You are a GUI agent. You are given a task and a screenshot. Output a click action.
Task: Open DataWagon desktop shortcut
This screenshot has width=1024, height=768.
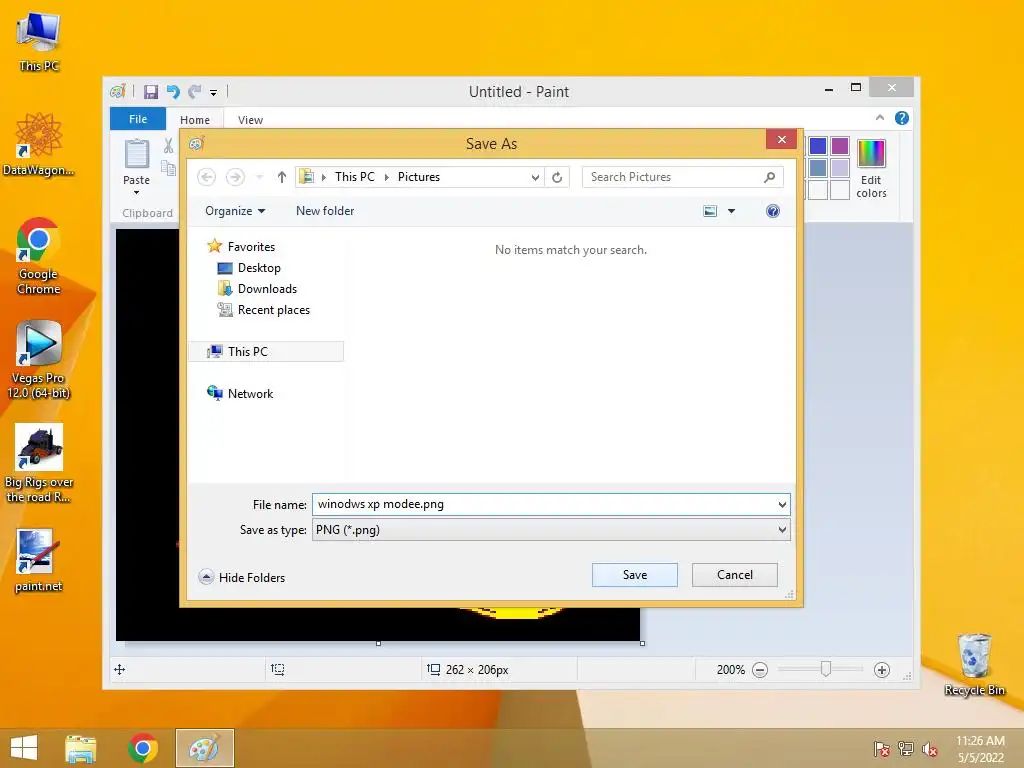point(39,144)
